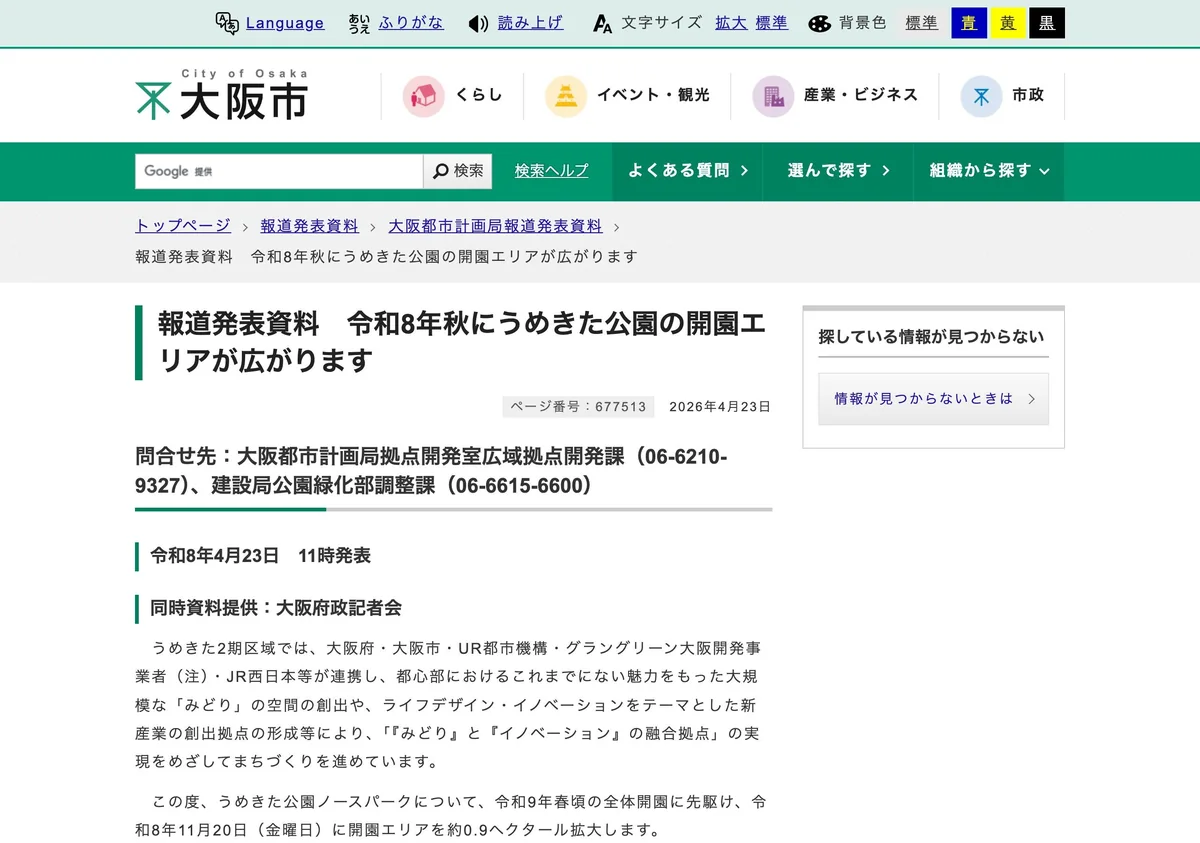Screen dimensions: 1200x843
Task: Click the Language translation icon
Action: point(227,23)
